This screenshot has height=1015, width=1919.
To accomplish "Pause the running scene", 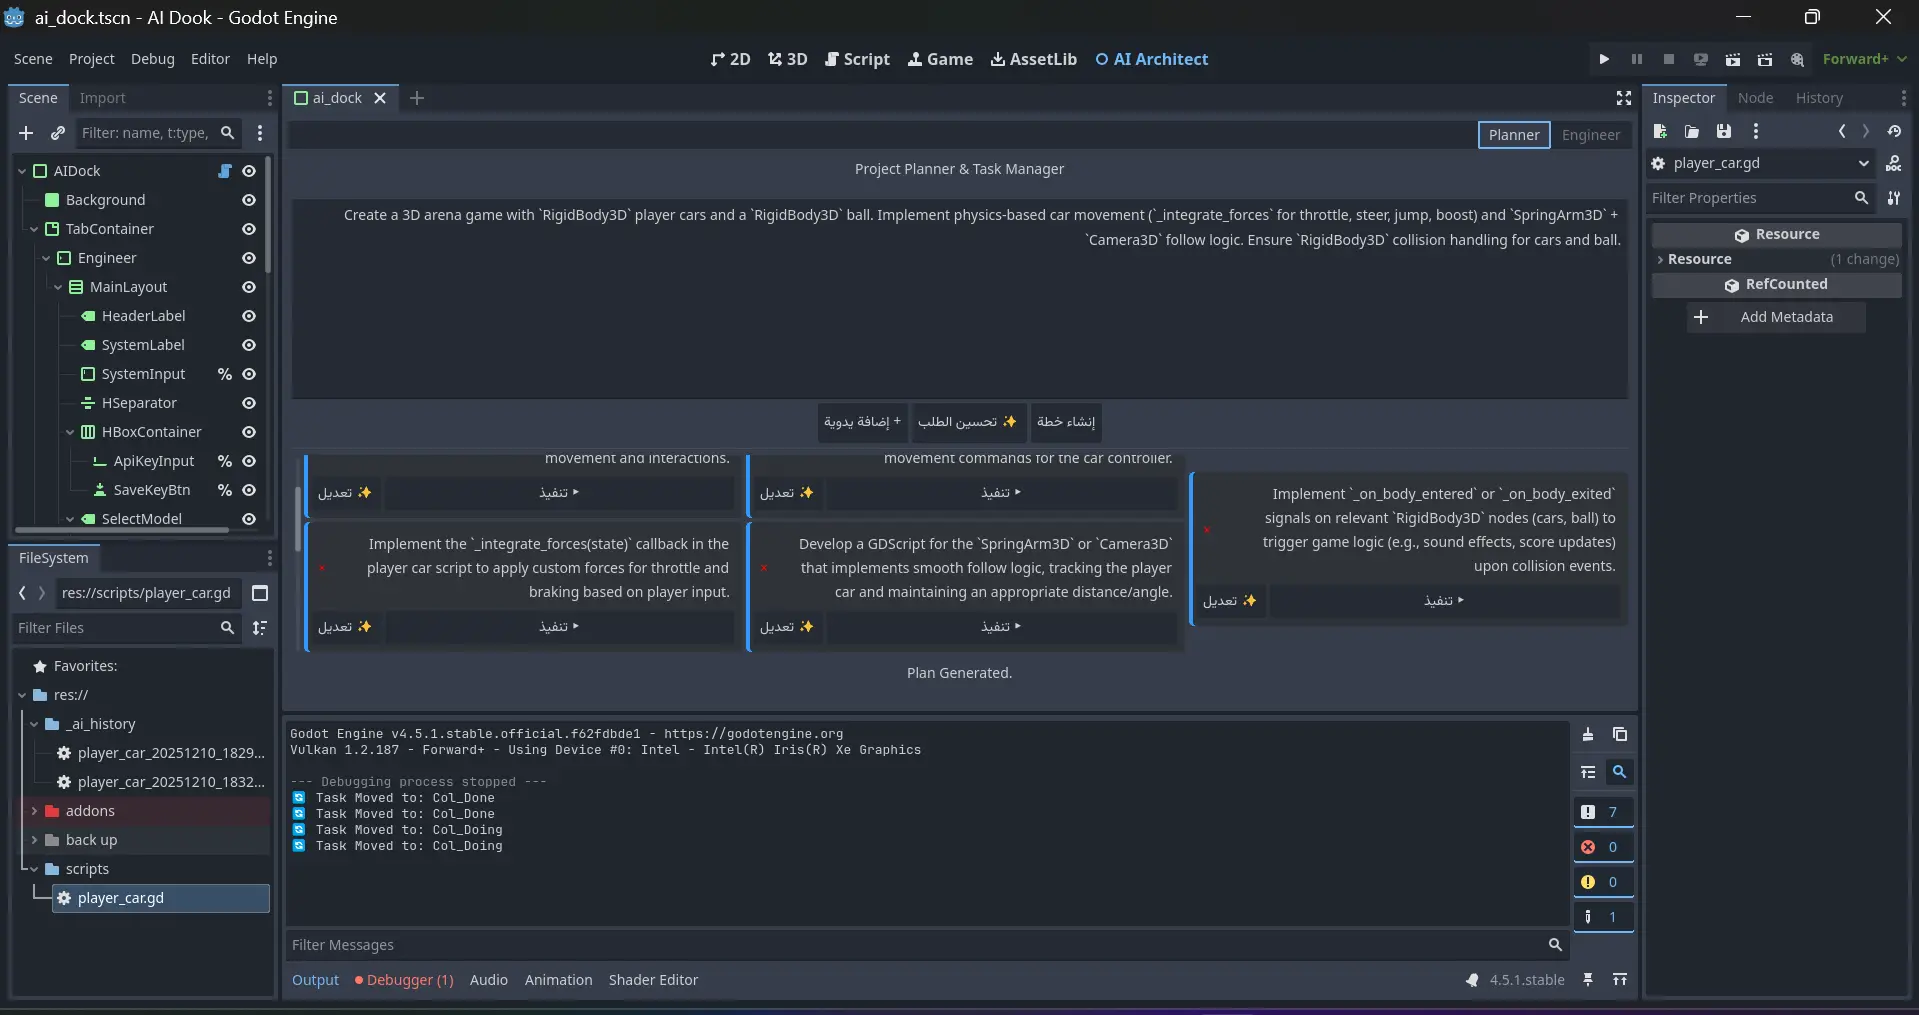I will point(1636,59).
